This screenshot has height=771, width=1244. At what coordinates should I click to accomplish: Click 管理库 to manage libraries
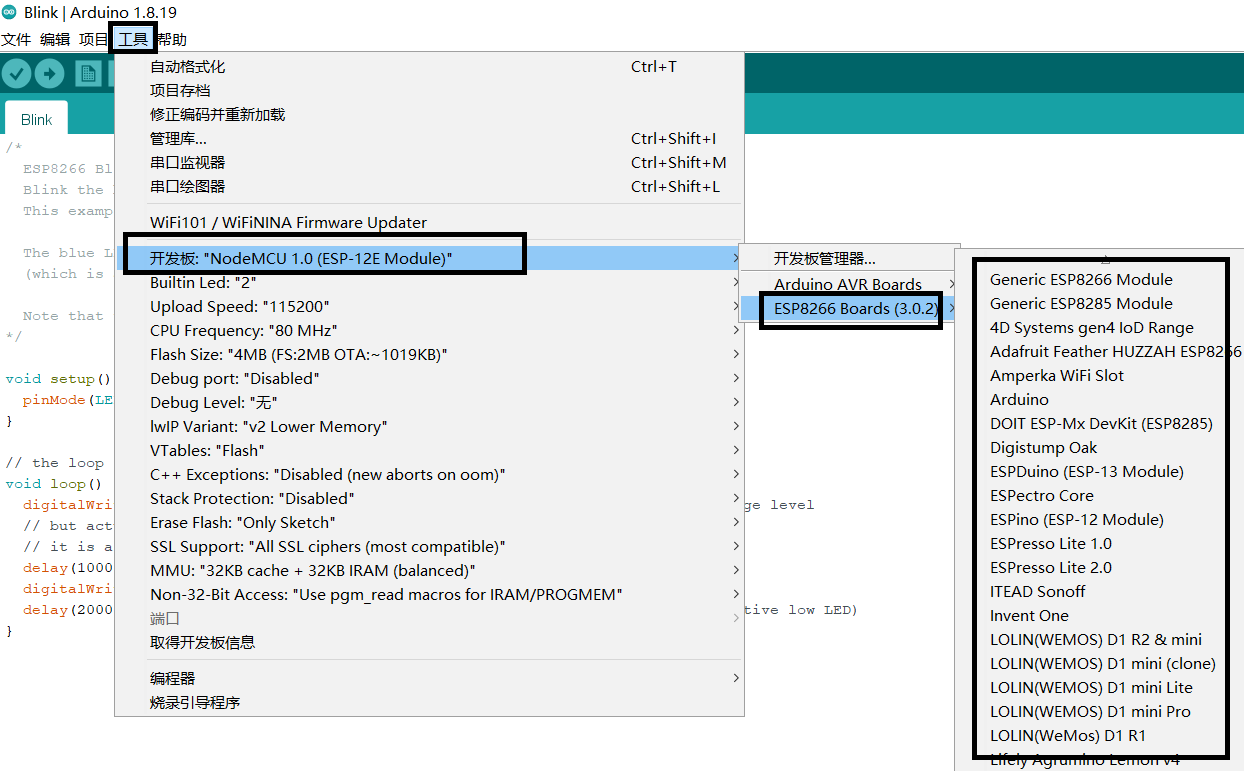coord(178,138)
